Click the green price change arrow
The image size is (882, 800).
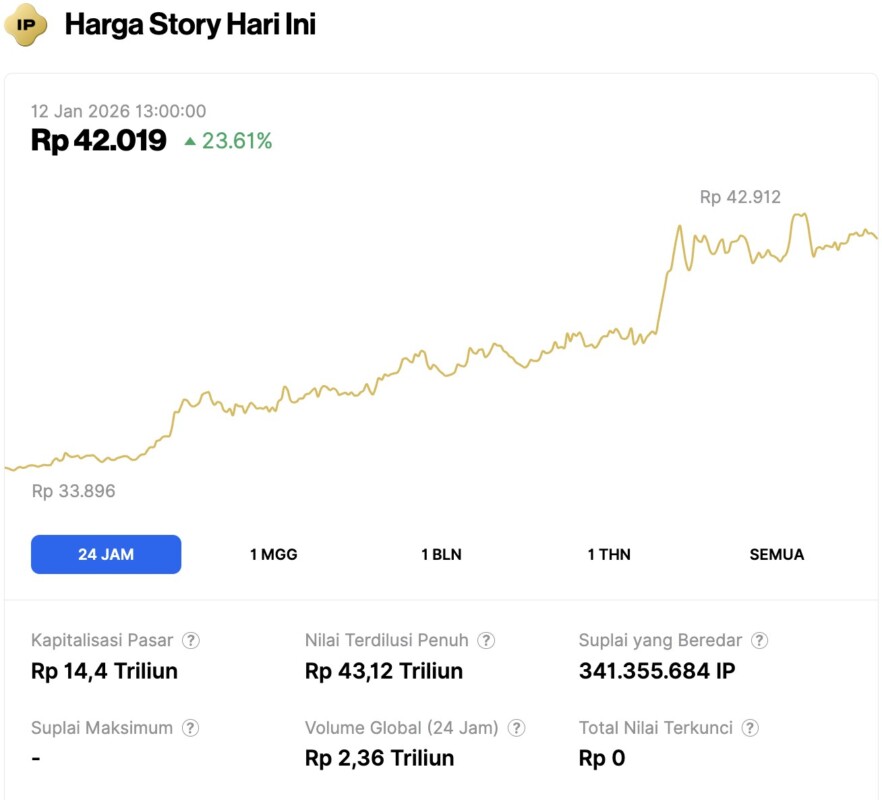[x=190, y=142]
